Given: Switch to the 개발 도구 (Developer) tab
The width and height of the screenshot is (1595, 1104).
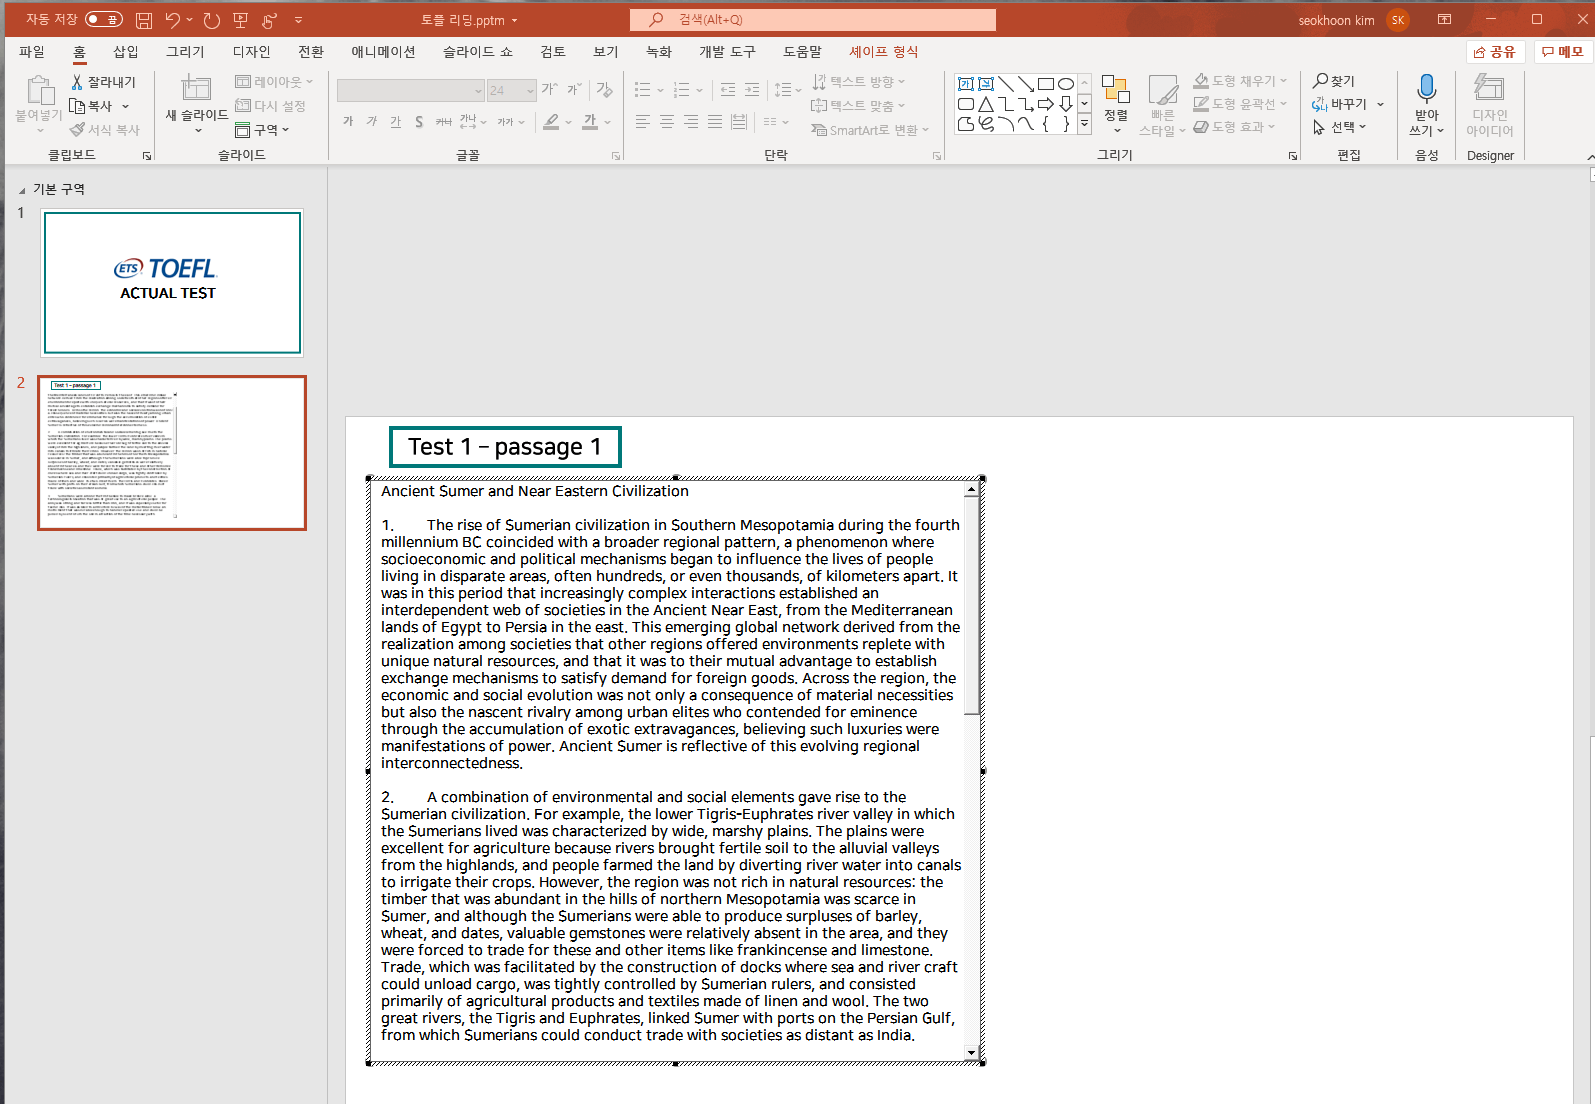Looking at the screenshot, I should pos(727,52).
